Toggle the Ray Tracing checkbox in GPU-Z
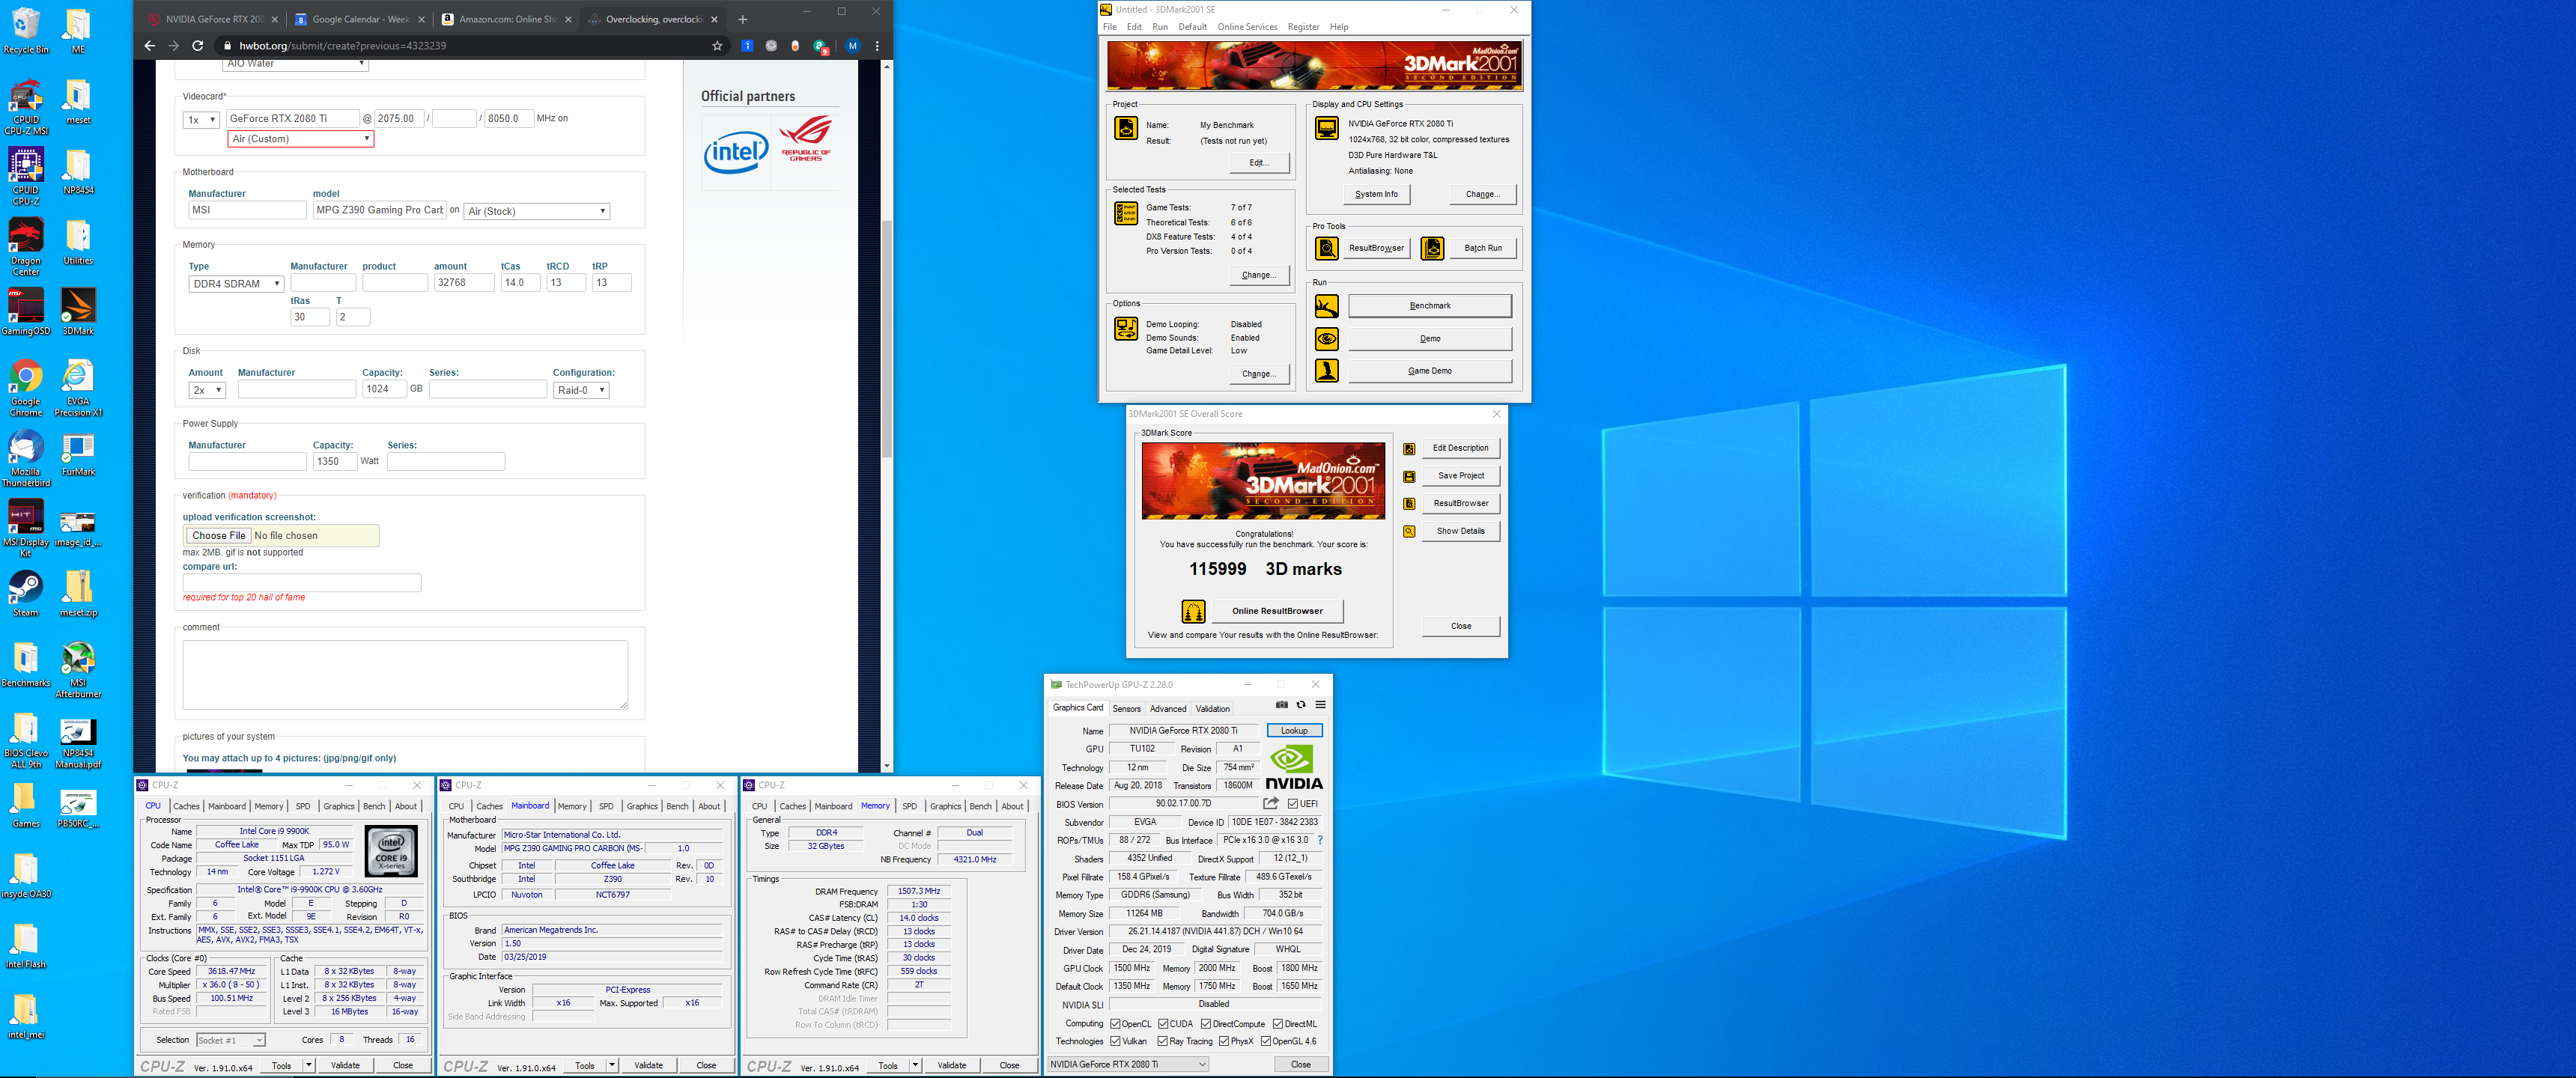 click(1163, 1042)
